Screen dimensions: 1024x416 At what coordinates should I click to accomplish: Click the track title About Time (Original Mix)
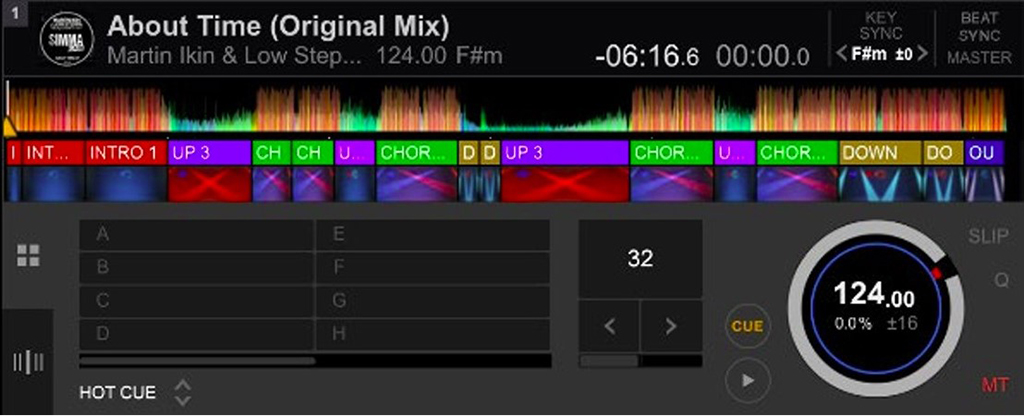pos(278,26)
